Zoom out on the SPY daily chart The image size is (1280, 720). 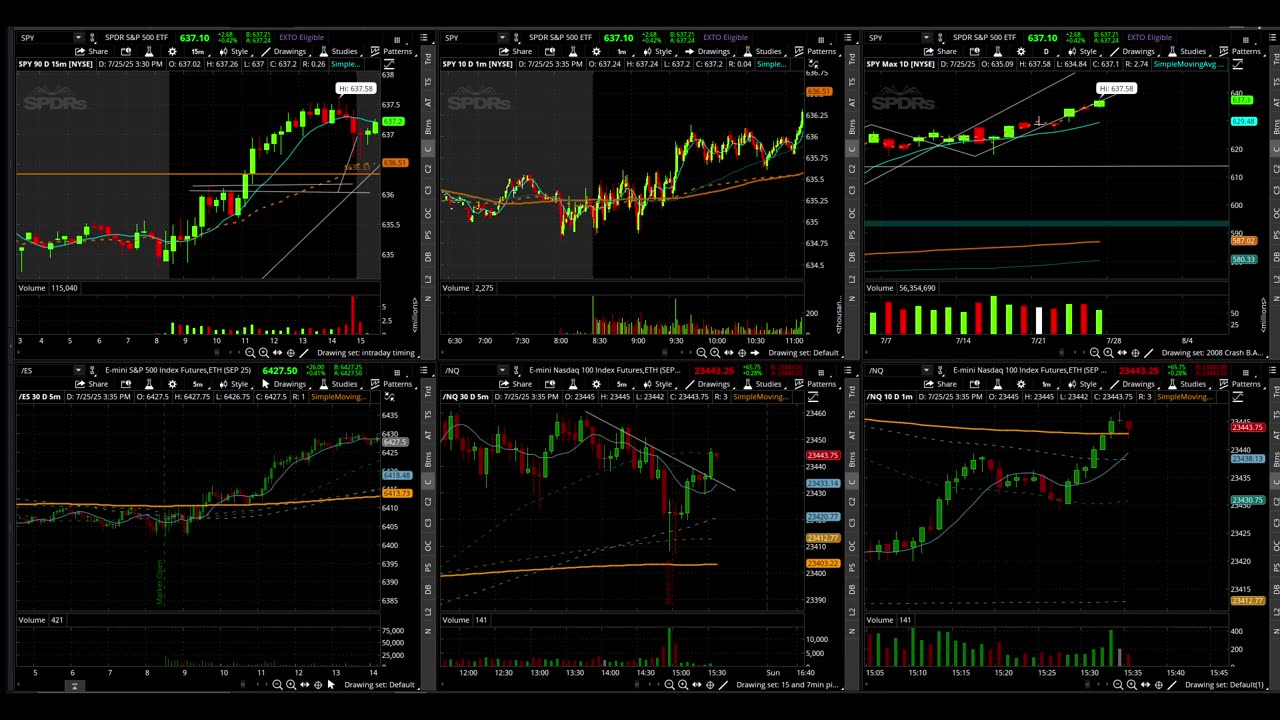[1093, 353]
